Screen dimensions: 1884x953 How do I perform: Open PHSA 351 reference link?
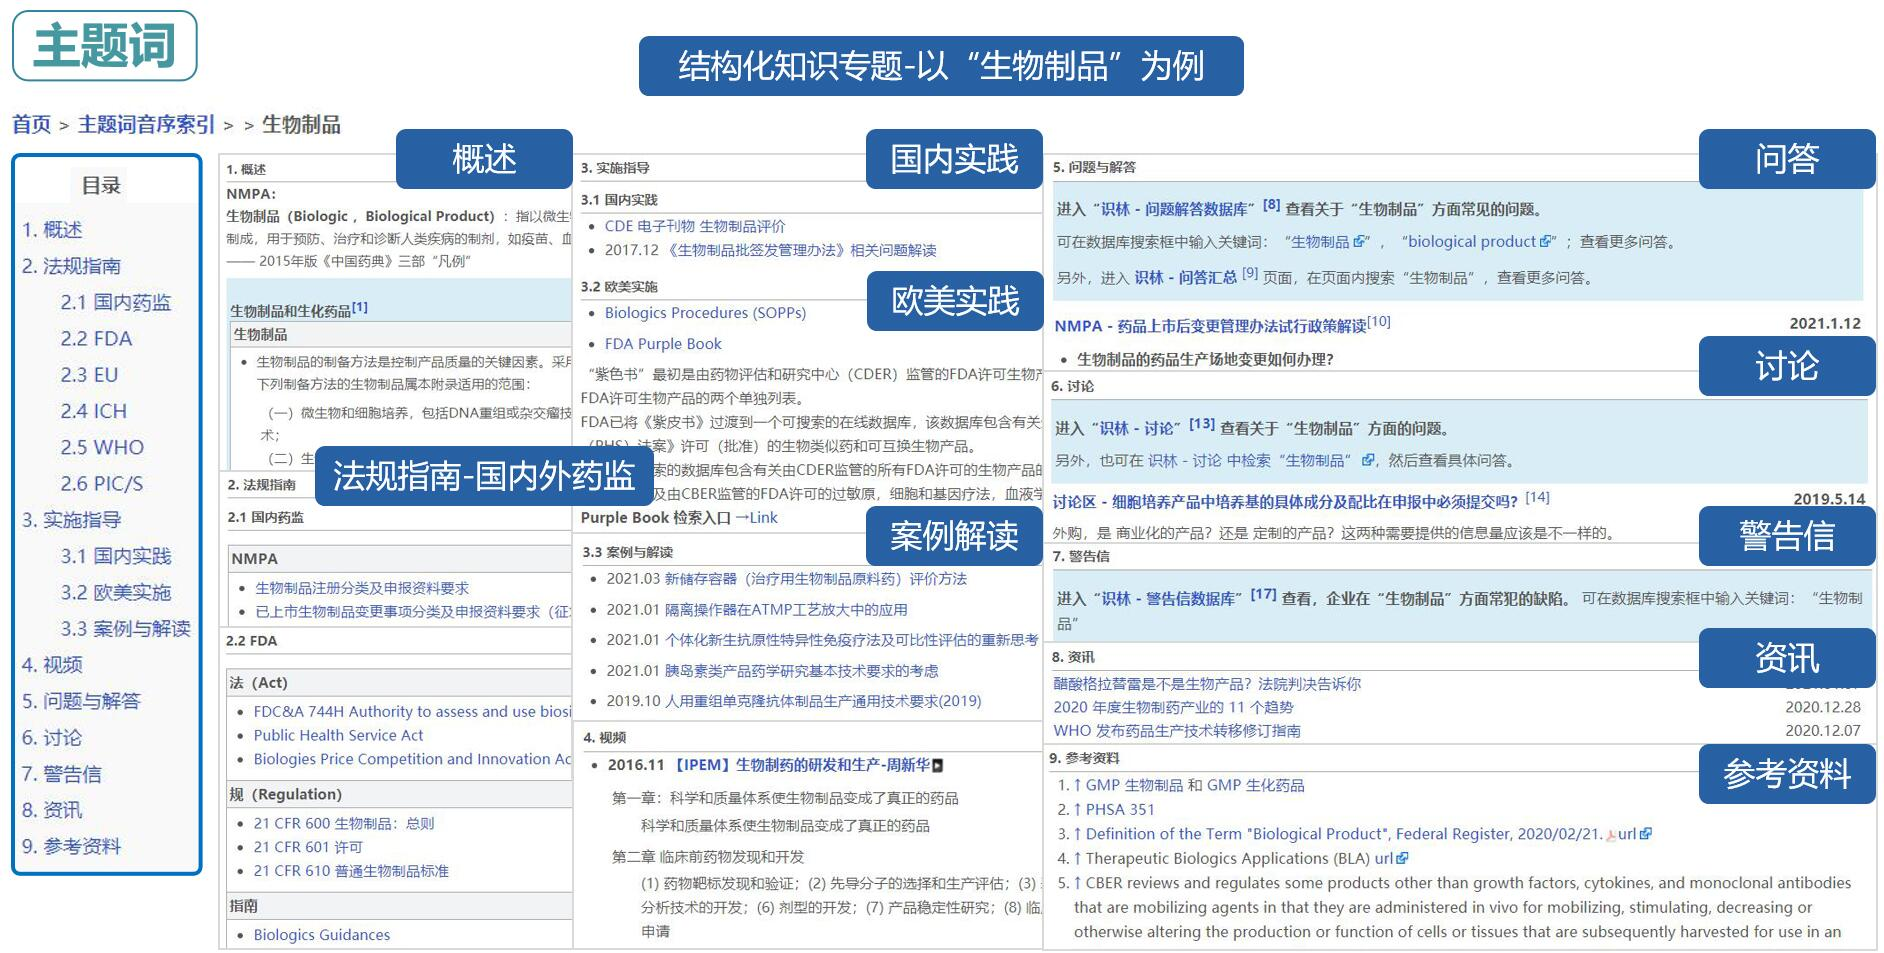[x=1120, y=810]
